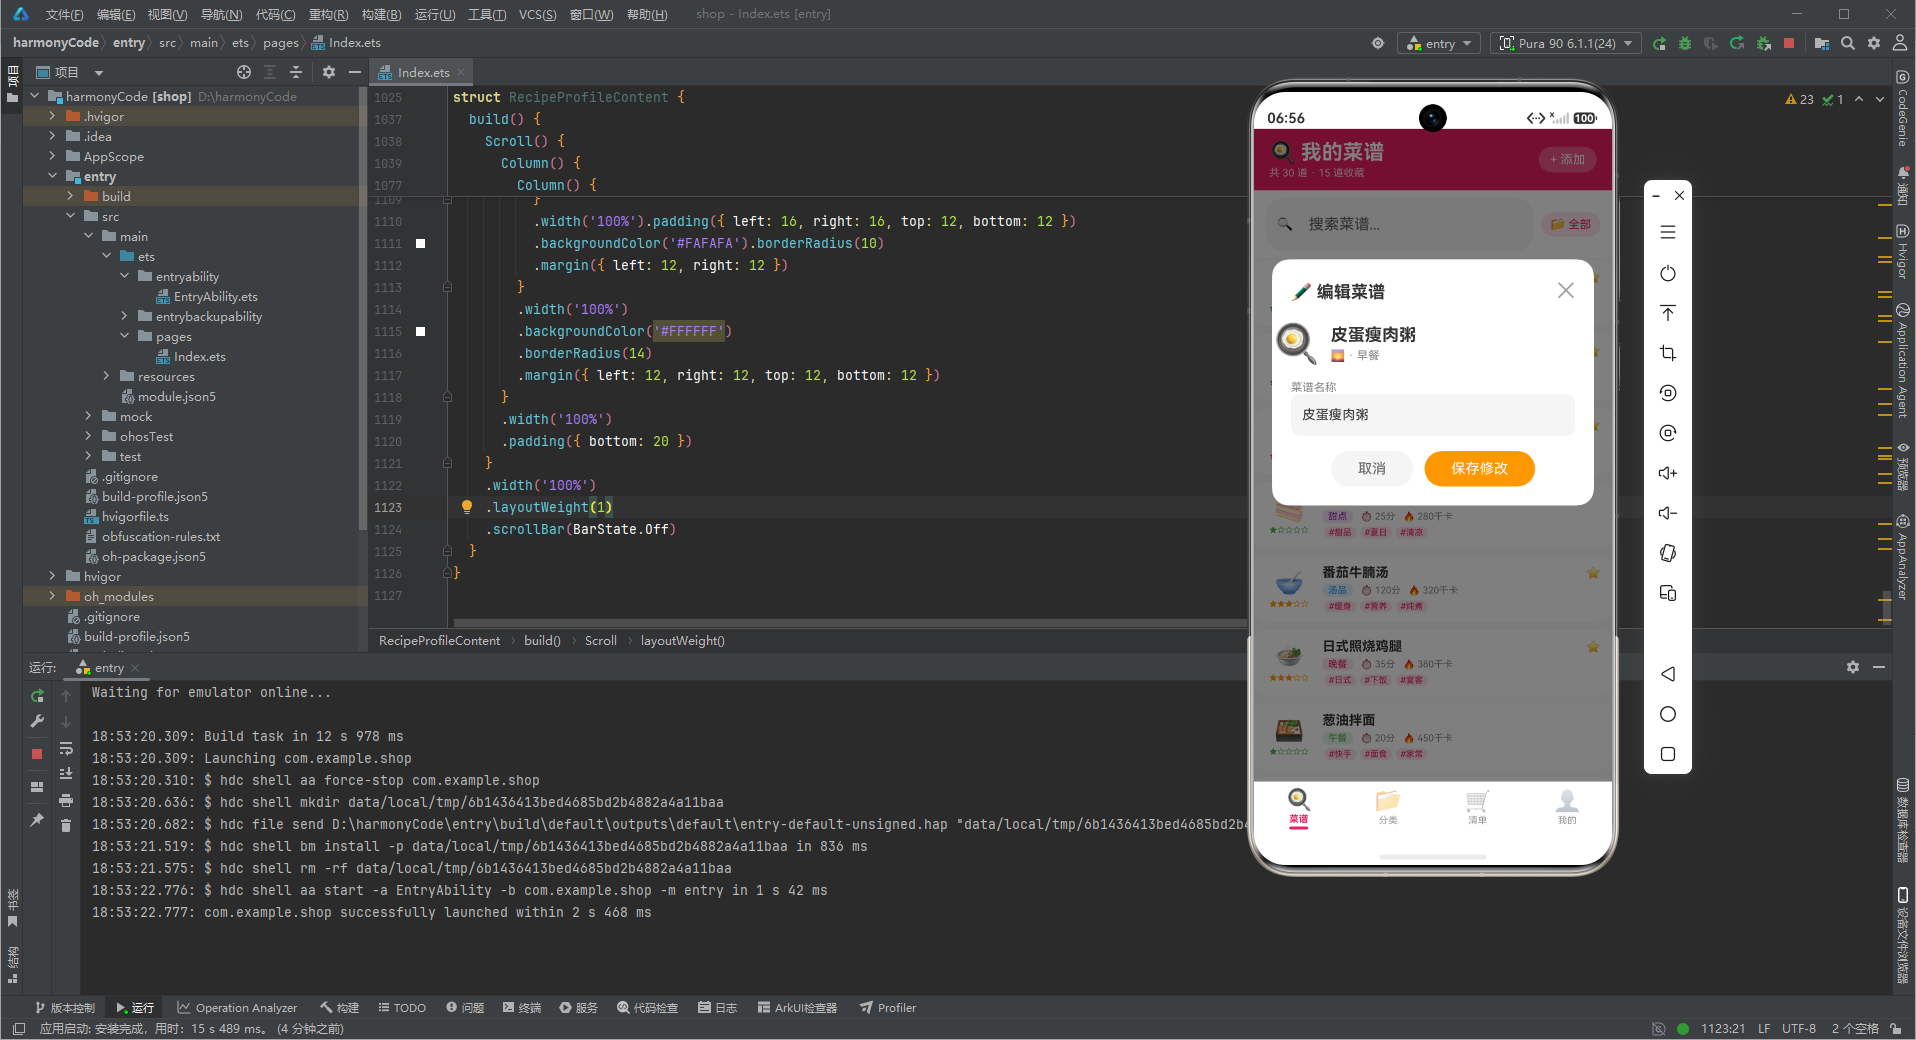Screen dimensions: 1916x1040
Task: Expand the .hvigor folder
Action: pyautogui.click(x=52, y=116)
